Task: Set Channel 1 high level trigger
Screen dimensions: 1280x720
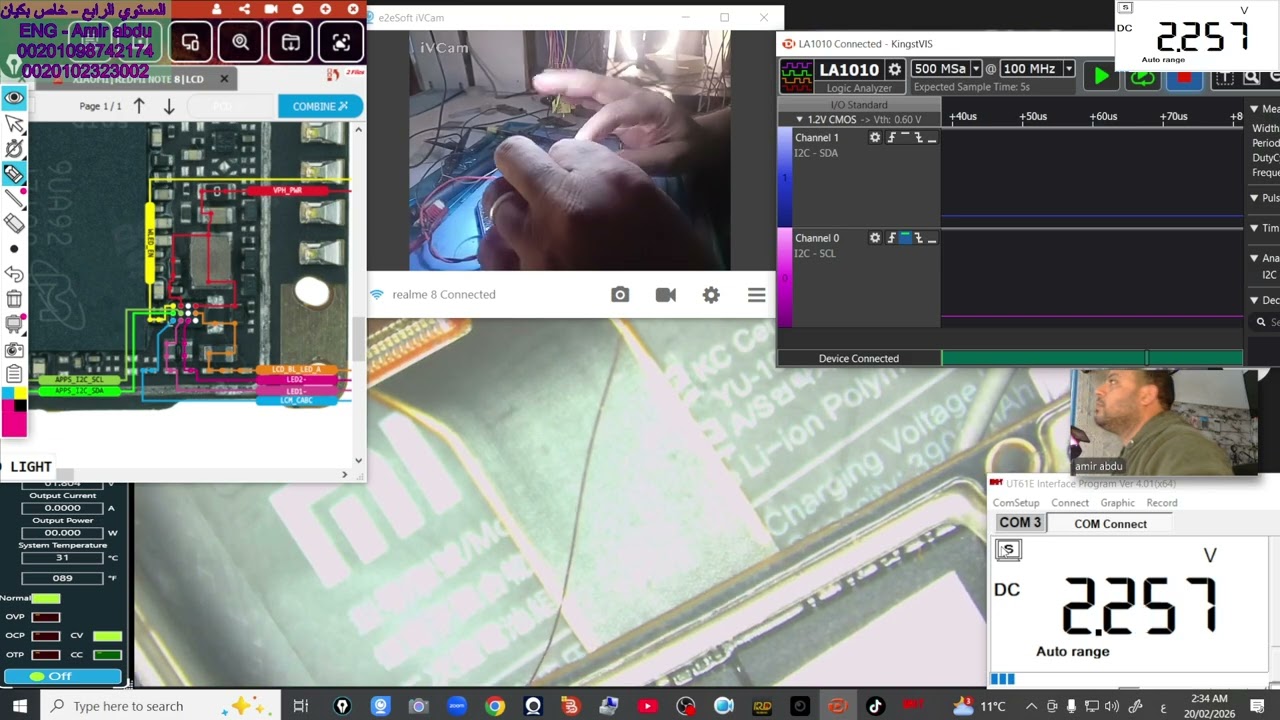Action: click(904, 138)
